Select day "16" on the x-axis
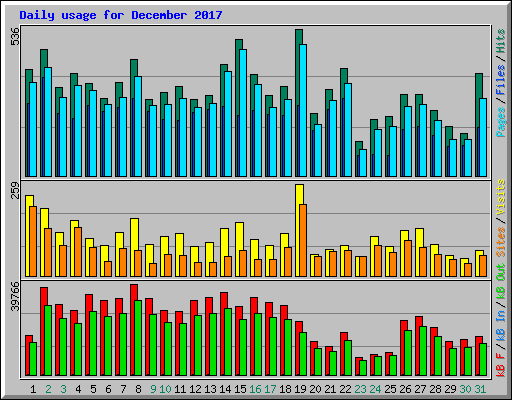 (255, 389)
